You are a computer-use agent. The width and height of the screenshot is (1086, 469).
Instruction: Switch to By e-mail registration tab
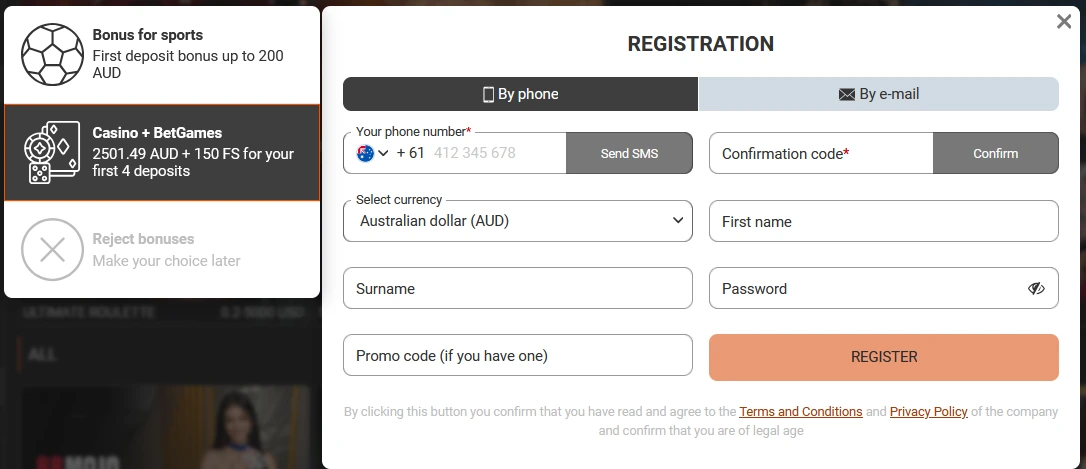(x=878, y=94)
